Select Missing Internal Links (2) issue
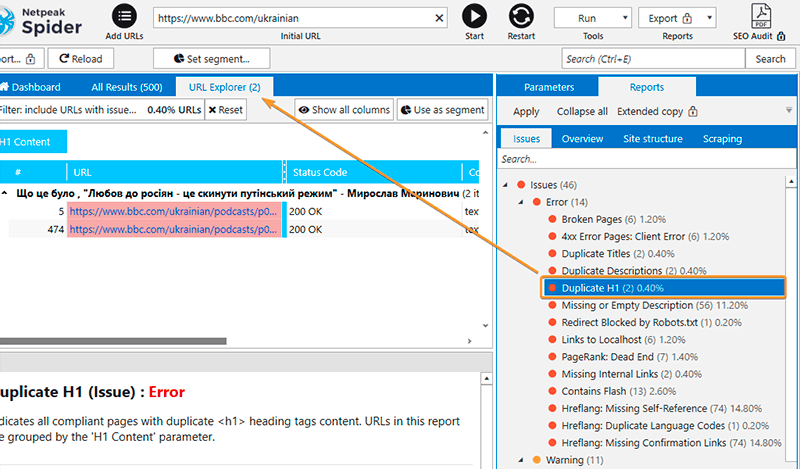 [x=624, y=374]
